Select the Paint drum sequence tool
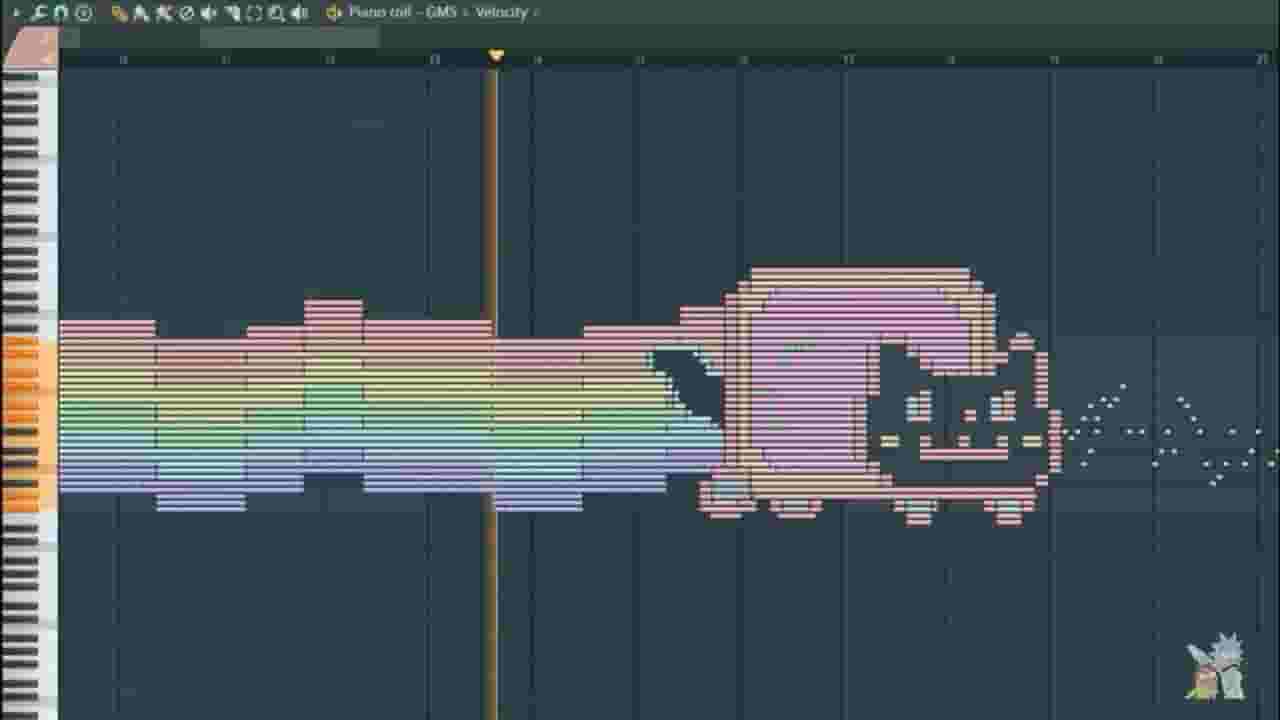Viewport: 1280px width, 720px height. [x=164, y=13]
